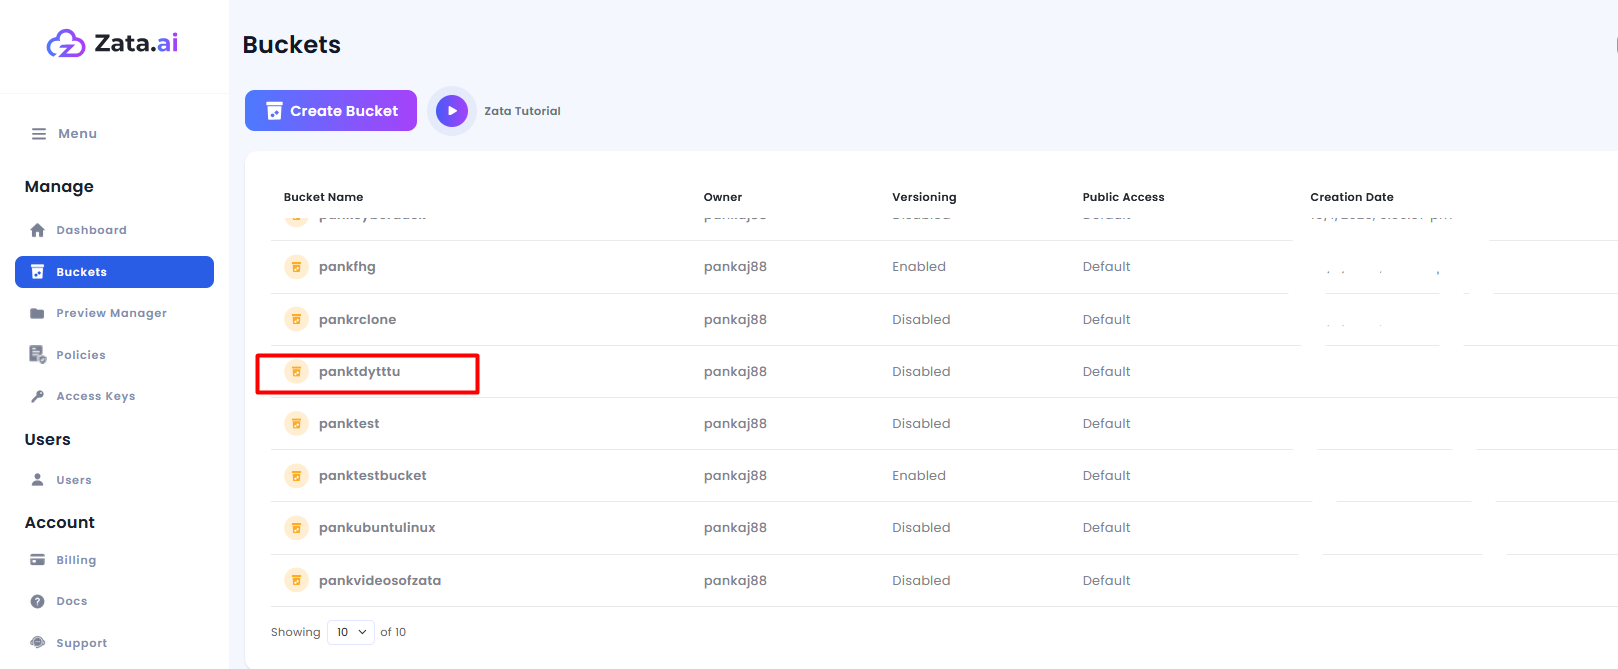Play the Zata Tutorial video button

click(452, 111)
